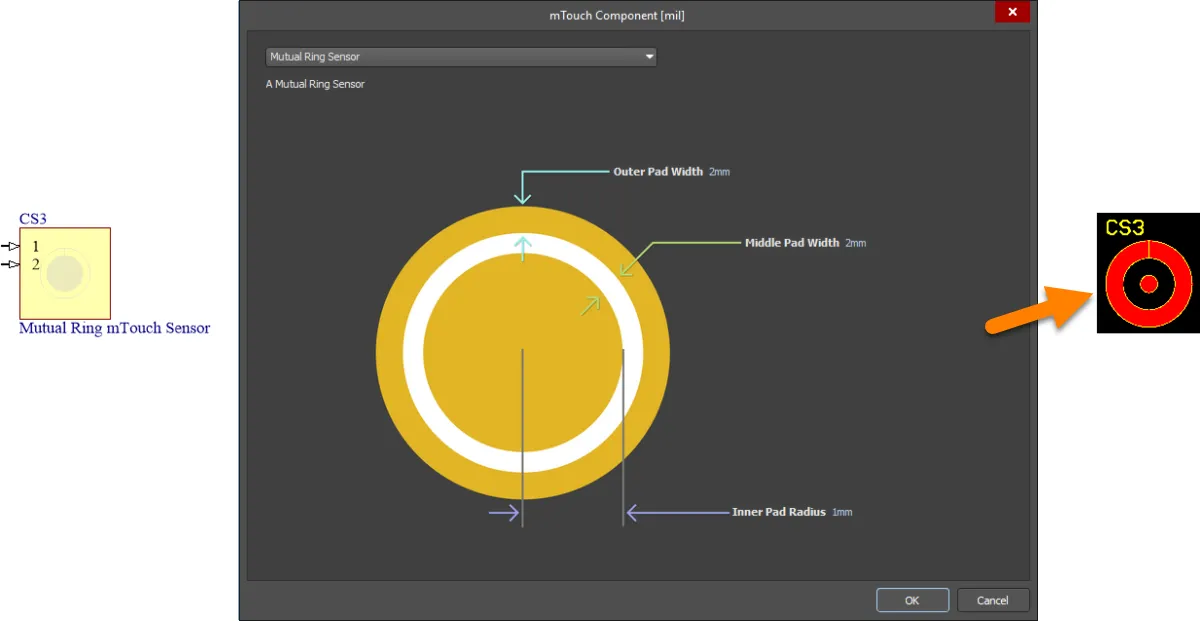
Task: Cancel the mTouch Component dialog
Action: pos(993,600)
